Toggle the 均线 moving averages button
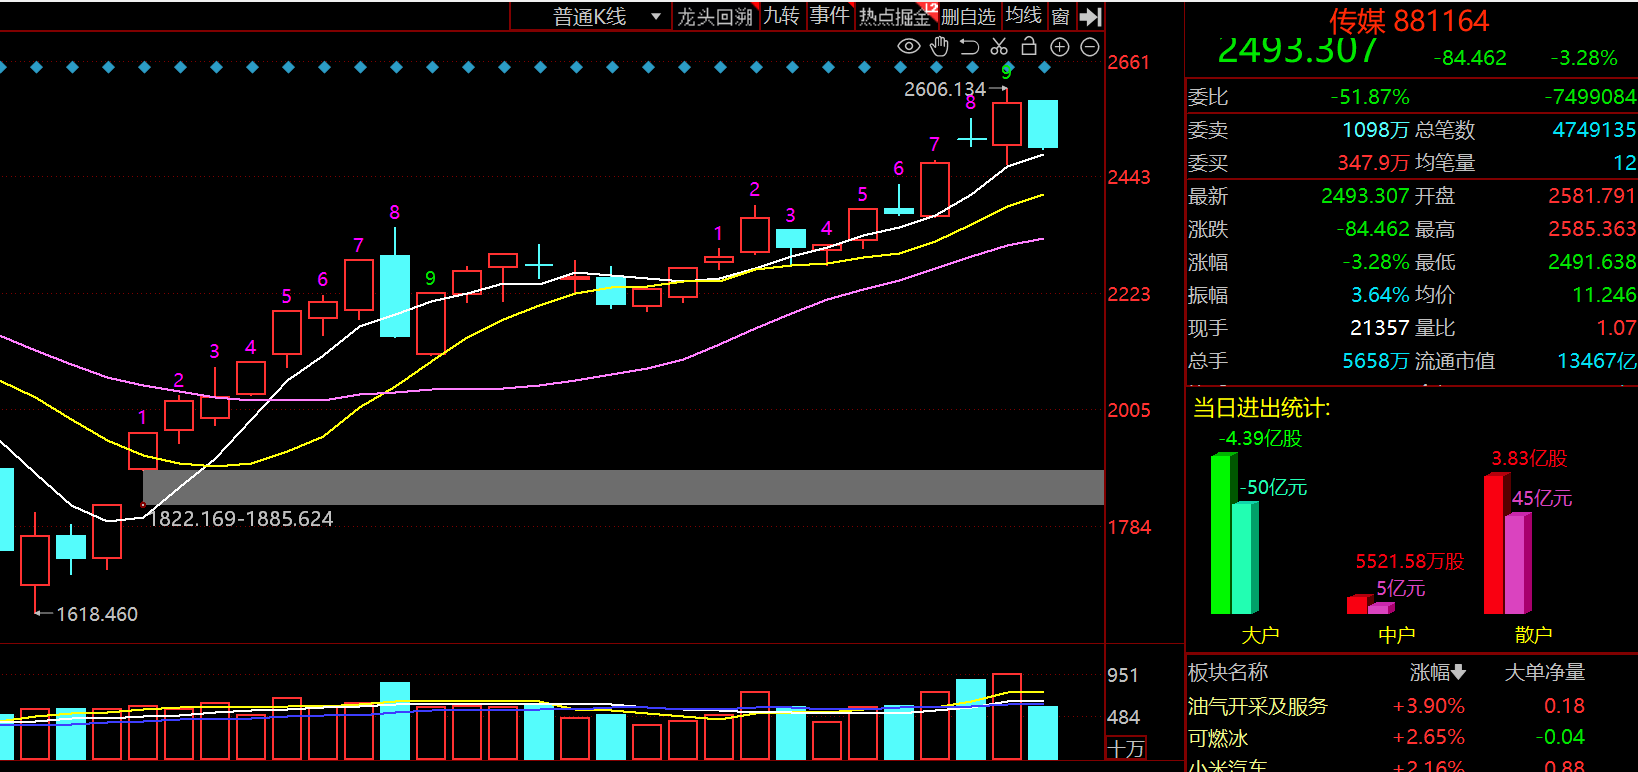The image size is (1638, 772). tap(1023, 16)
